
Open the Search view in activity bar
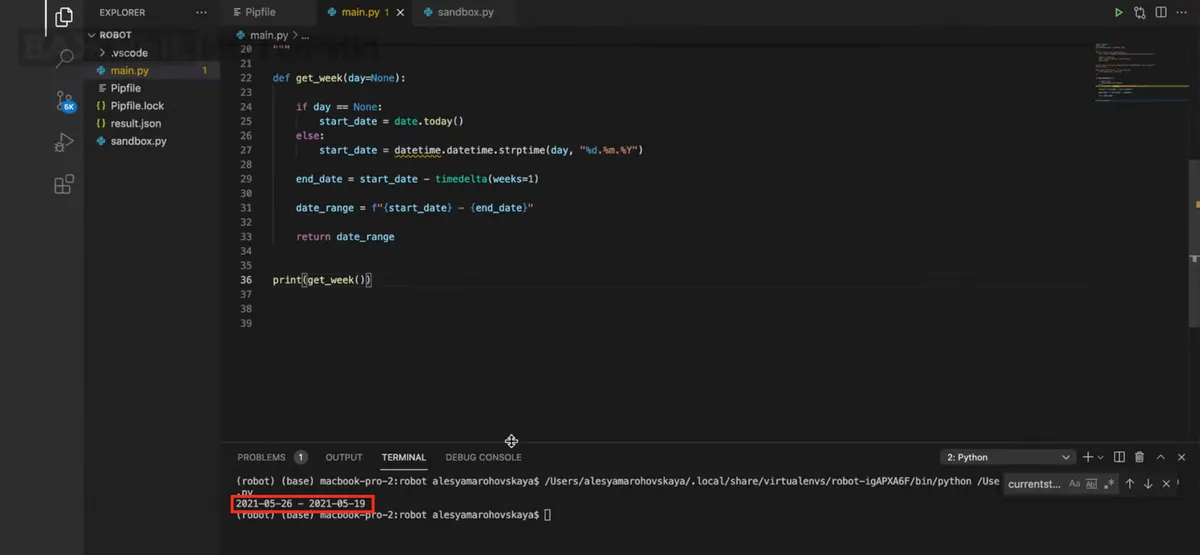pyautogui.click(x=63, y=58)
